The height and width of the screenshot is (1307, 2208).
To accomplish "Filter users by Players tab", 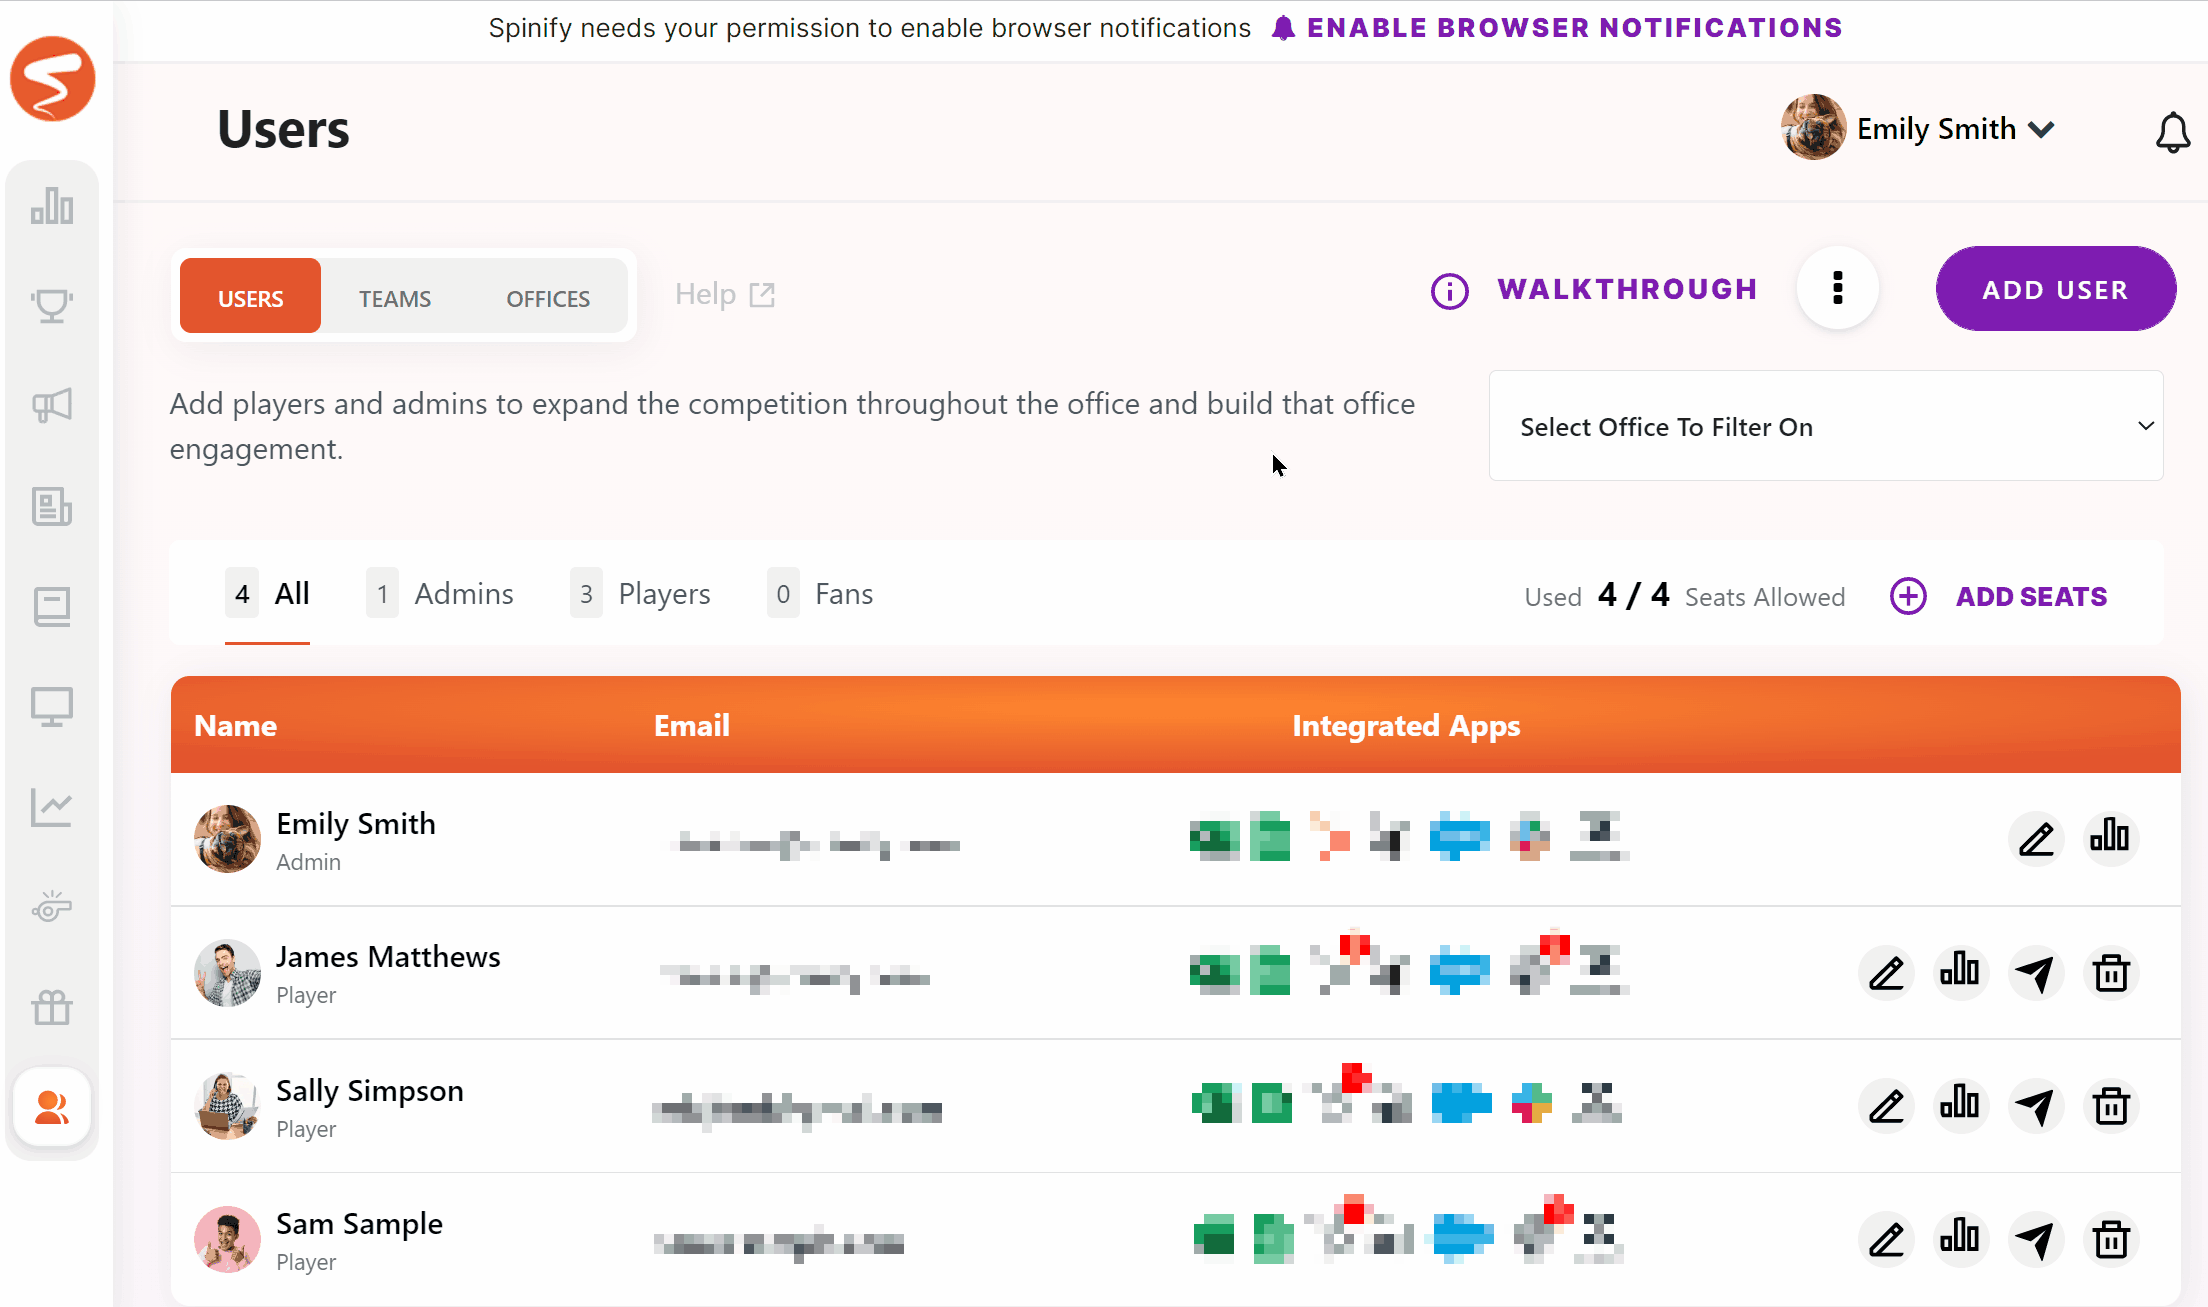I will click(661, 593).
